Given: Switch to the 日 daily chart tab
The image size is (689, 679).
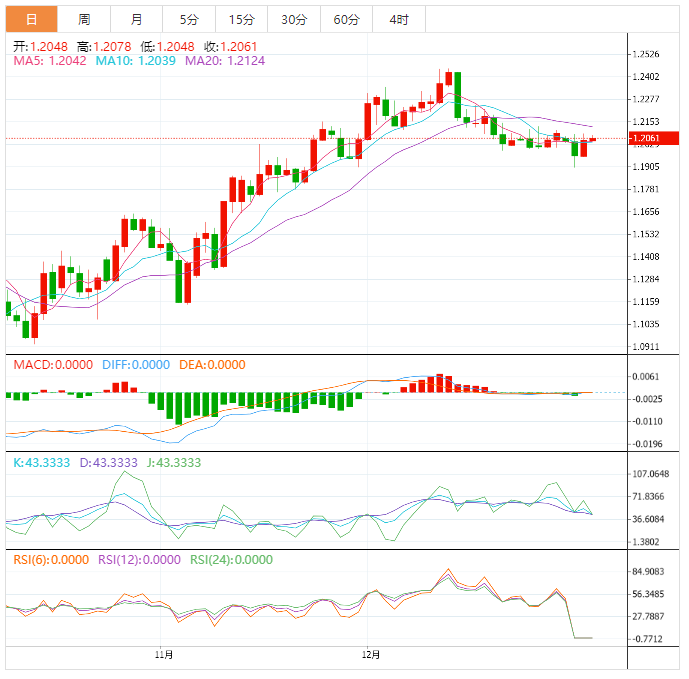Looking at the screenshot, I should (31, 19).
